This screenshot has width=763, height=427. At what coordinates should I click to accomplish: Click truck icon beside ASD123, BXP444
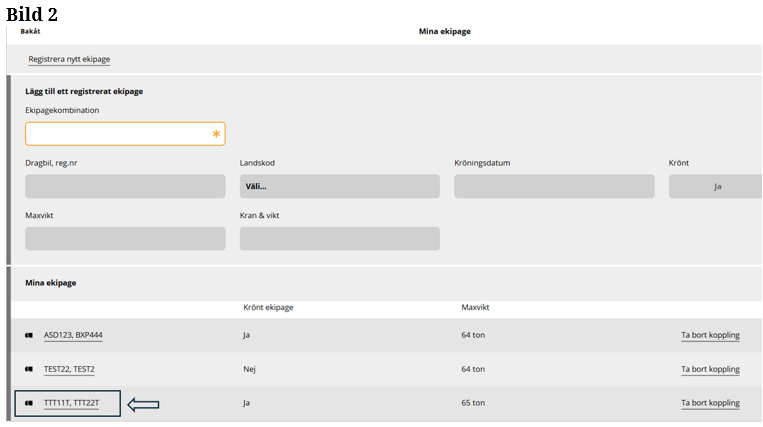(30, 336)
